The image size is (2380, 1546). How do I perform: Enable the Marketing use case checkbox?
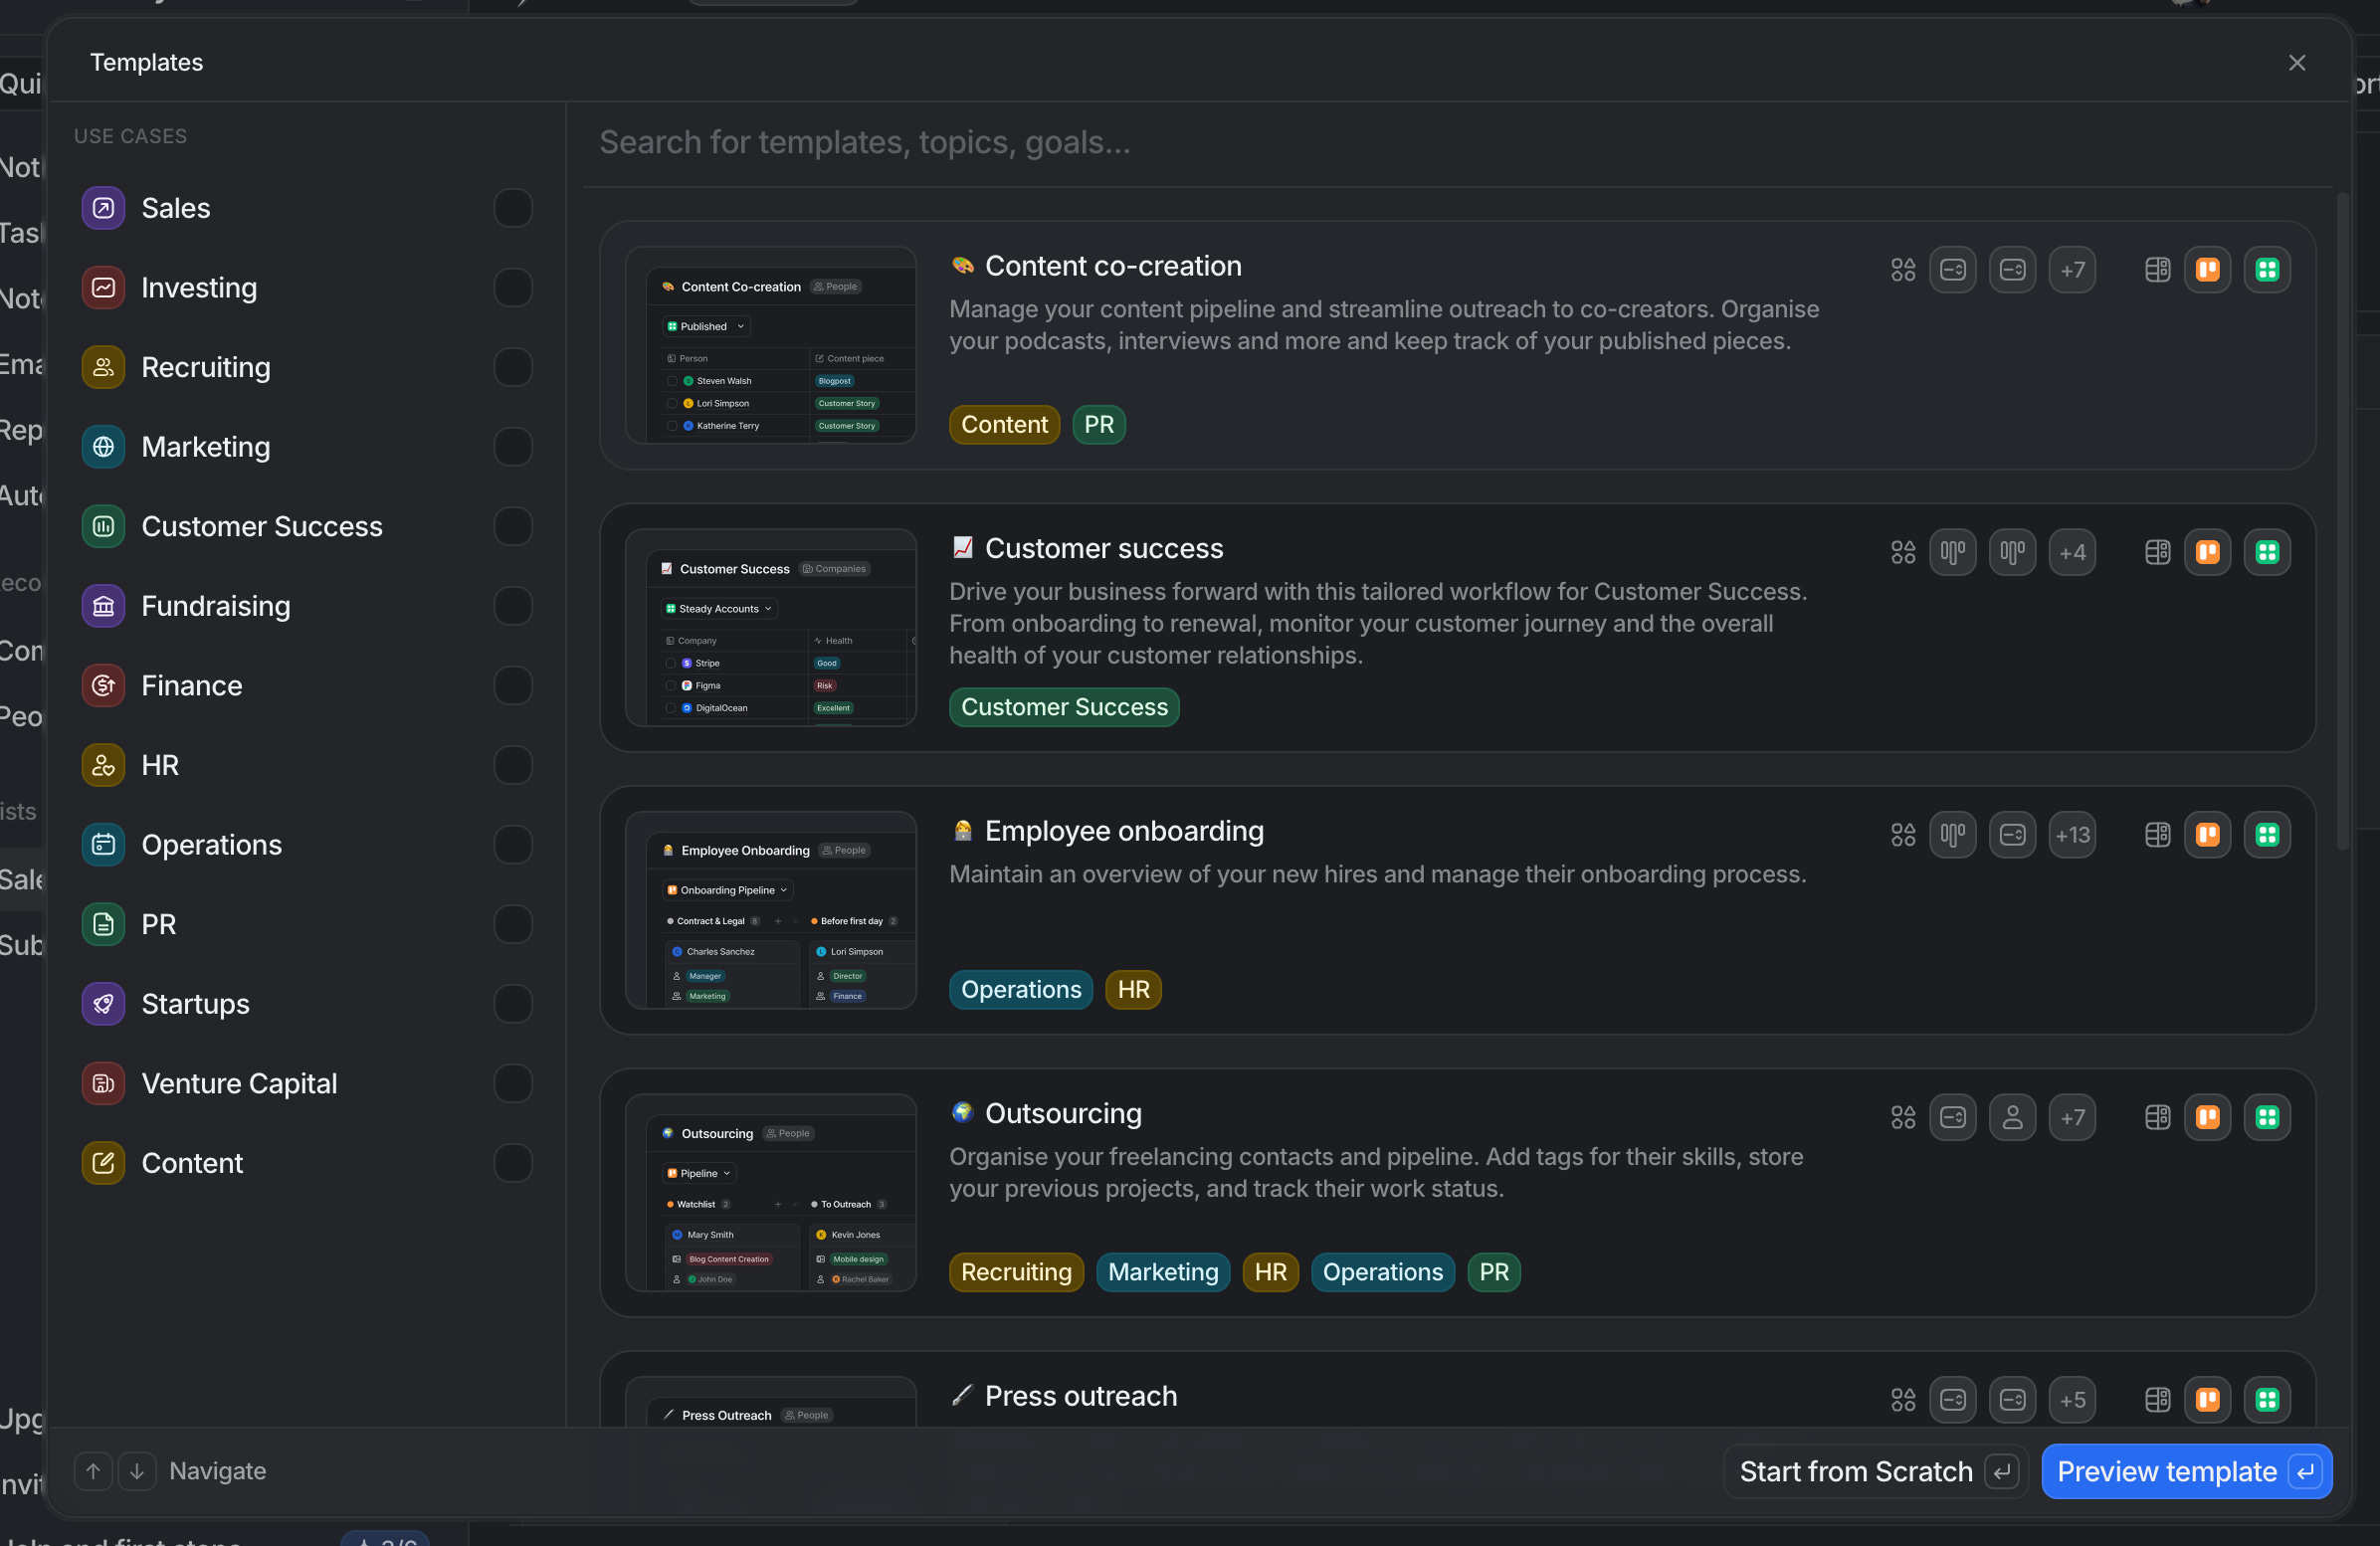coord(513,447)
